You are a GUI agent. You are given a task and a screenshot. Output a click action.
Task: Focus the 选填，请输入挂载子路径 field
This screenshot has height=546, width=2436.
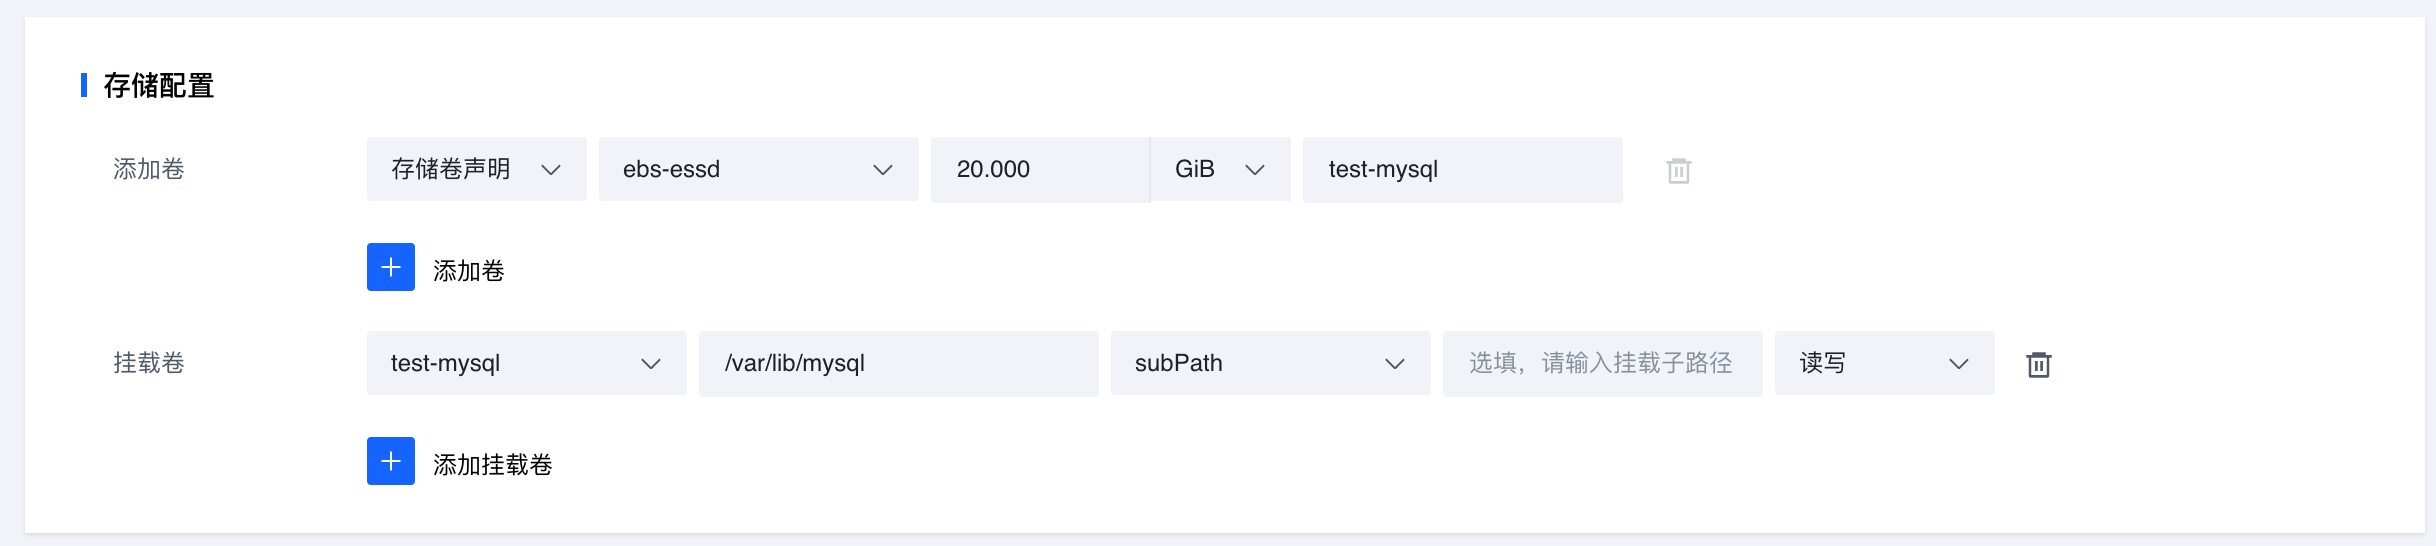click(1603, 363)
